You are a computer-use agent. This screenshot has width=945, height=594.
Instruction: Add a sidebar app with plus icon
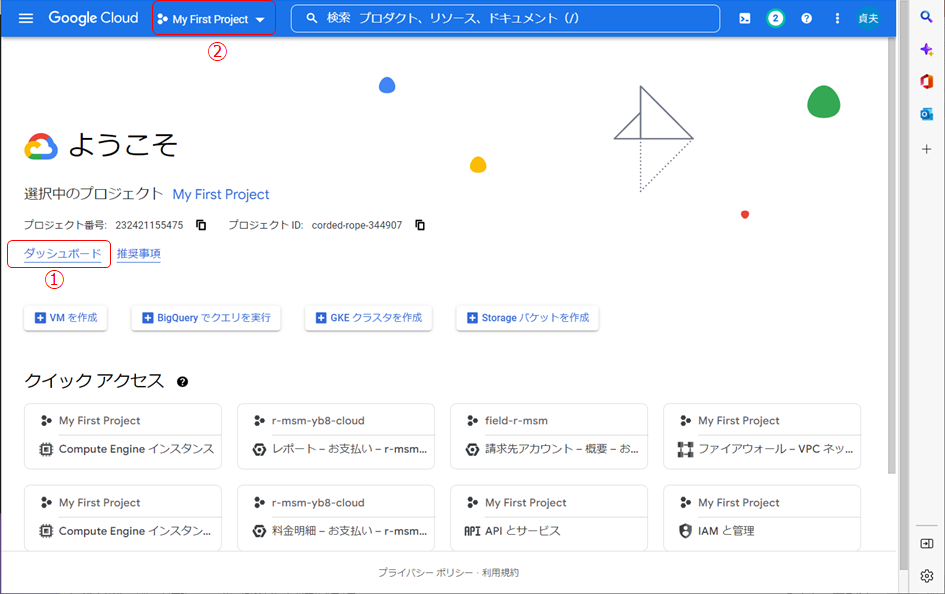point(927,149)
